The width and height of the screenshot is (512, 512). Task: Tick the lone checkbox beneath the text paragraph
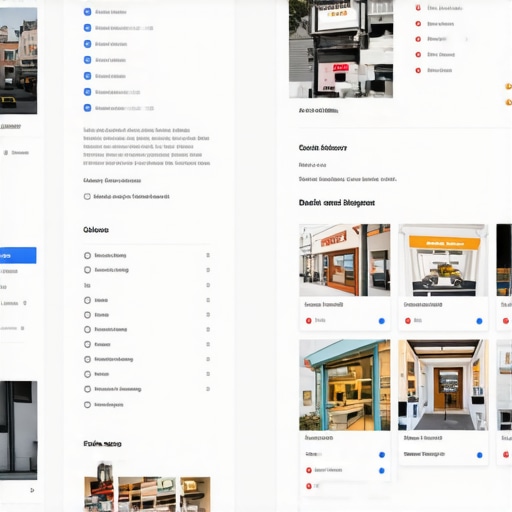coord(87,197)
